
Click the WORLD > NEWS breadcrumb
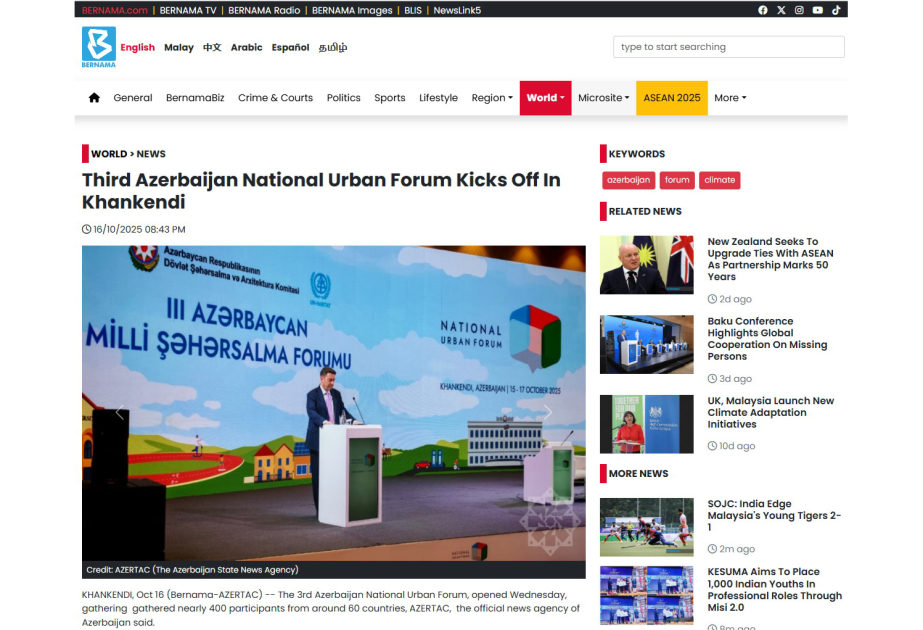pyautogui.click(x=128, y=154)
